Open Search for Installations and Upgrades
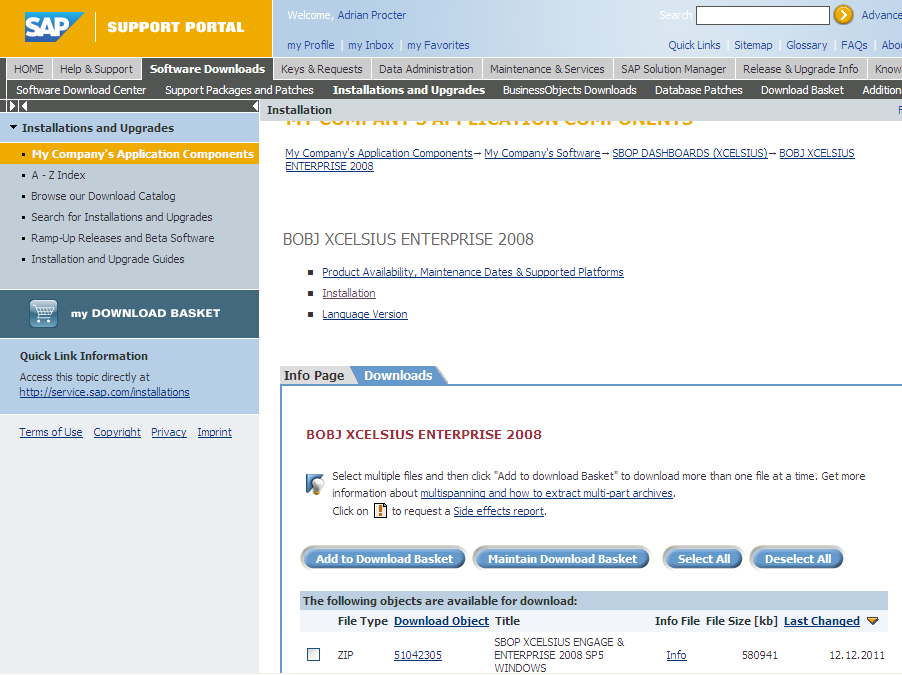 coord(122,217)
